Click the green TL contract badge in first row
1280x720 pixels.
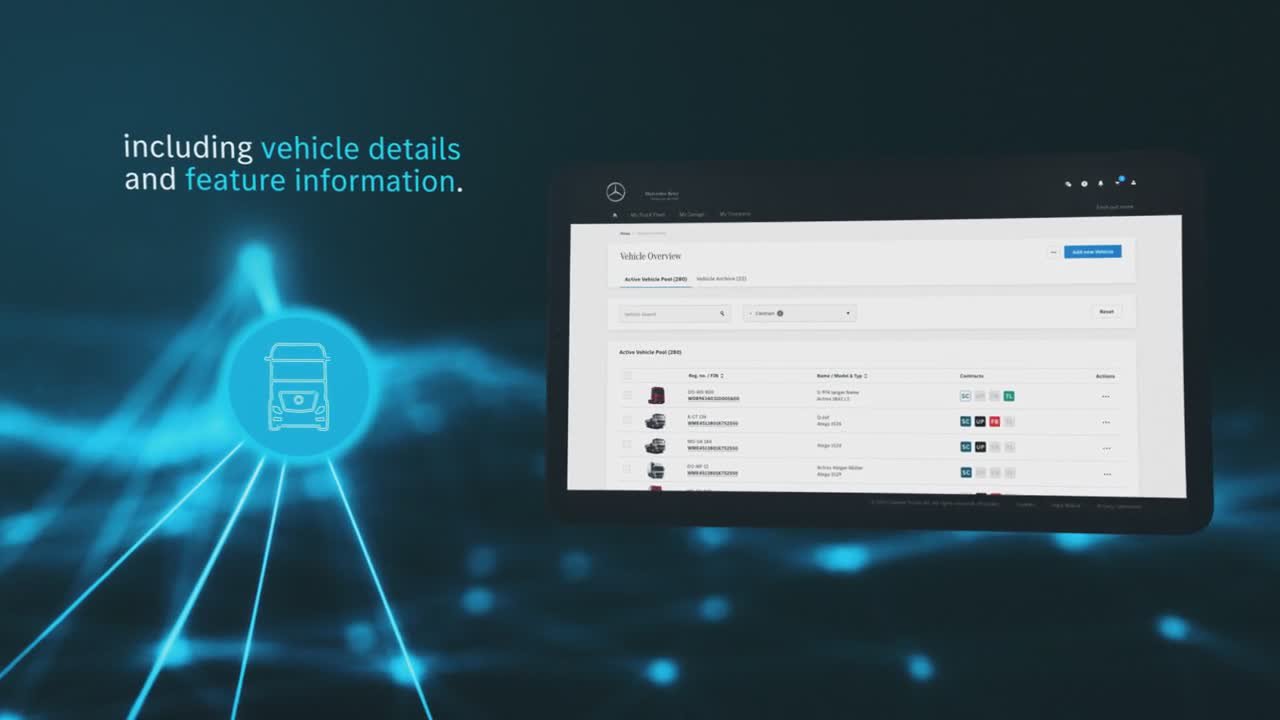(1009, 396)
